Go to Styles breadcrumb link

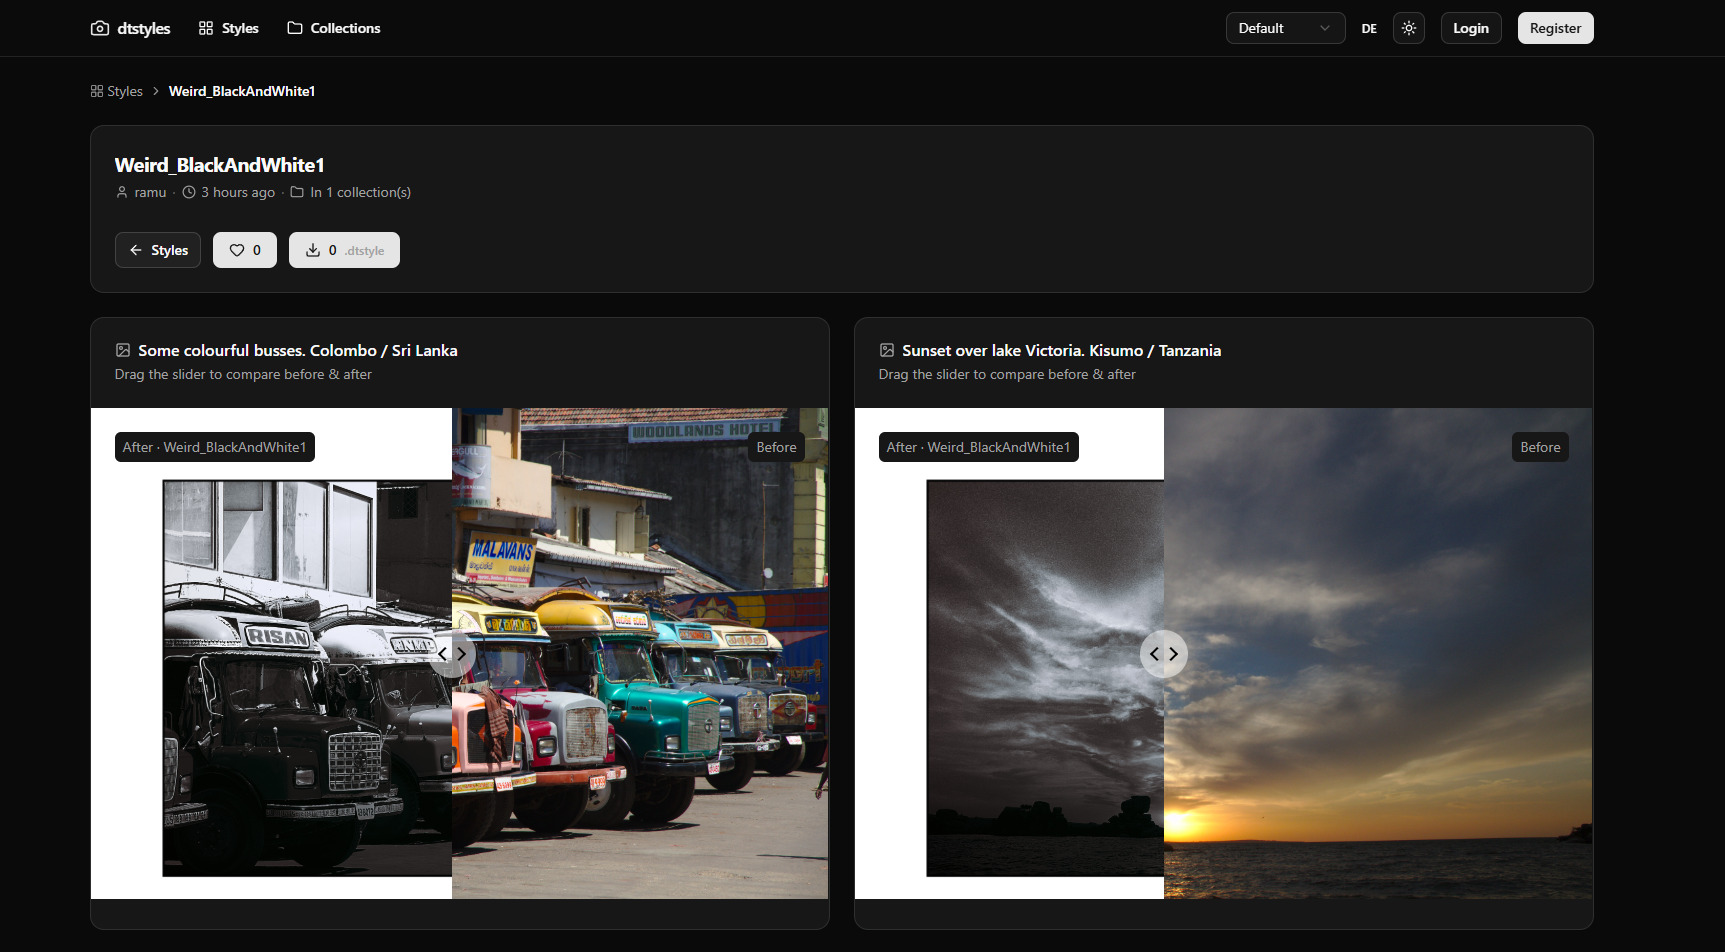point(117,91)
